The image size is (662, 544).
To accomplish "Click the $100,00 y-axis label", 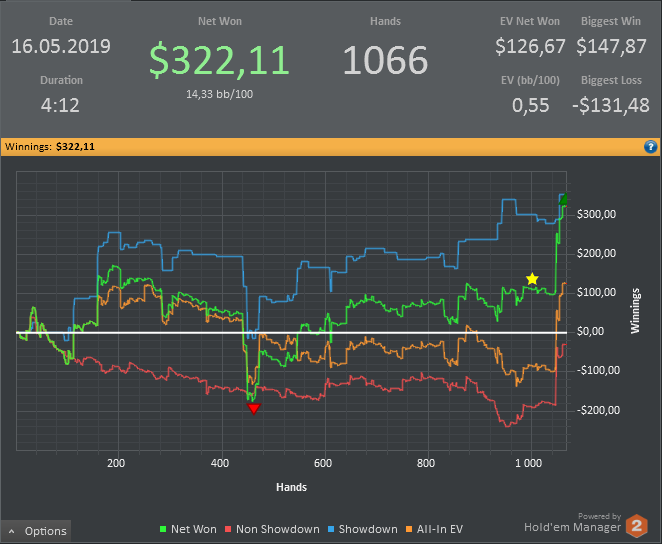I will pos(596,292).
